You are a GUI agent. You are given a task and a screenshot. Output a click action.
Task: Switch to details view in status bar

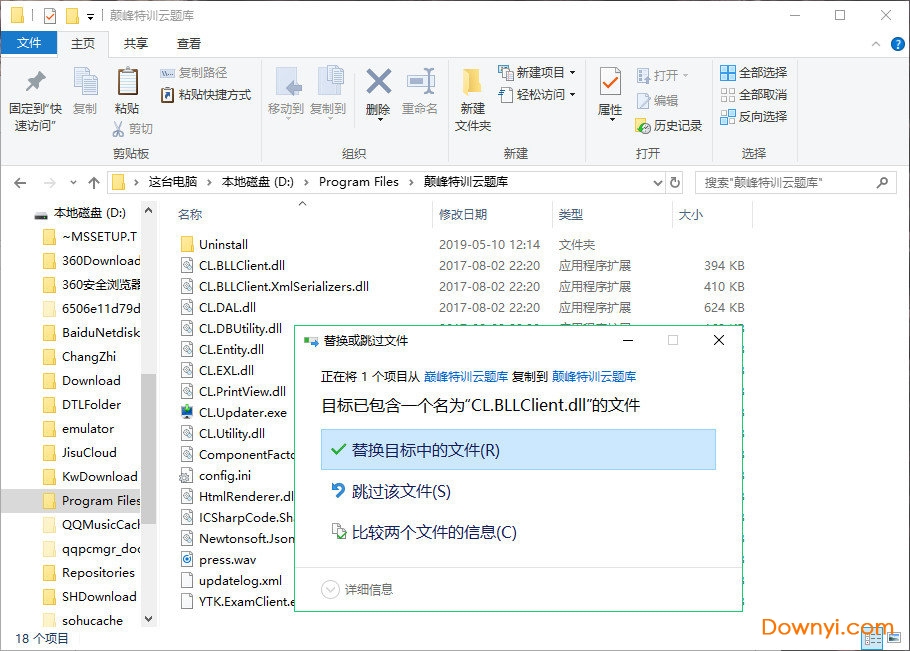click(870, 639)
